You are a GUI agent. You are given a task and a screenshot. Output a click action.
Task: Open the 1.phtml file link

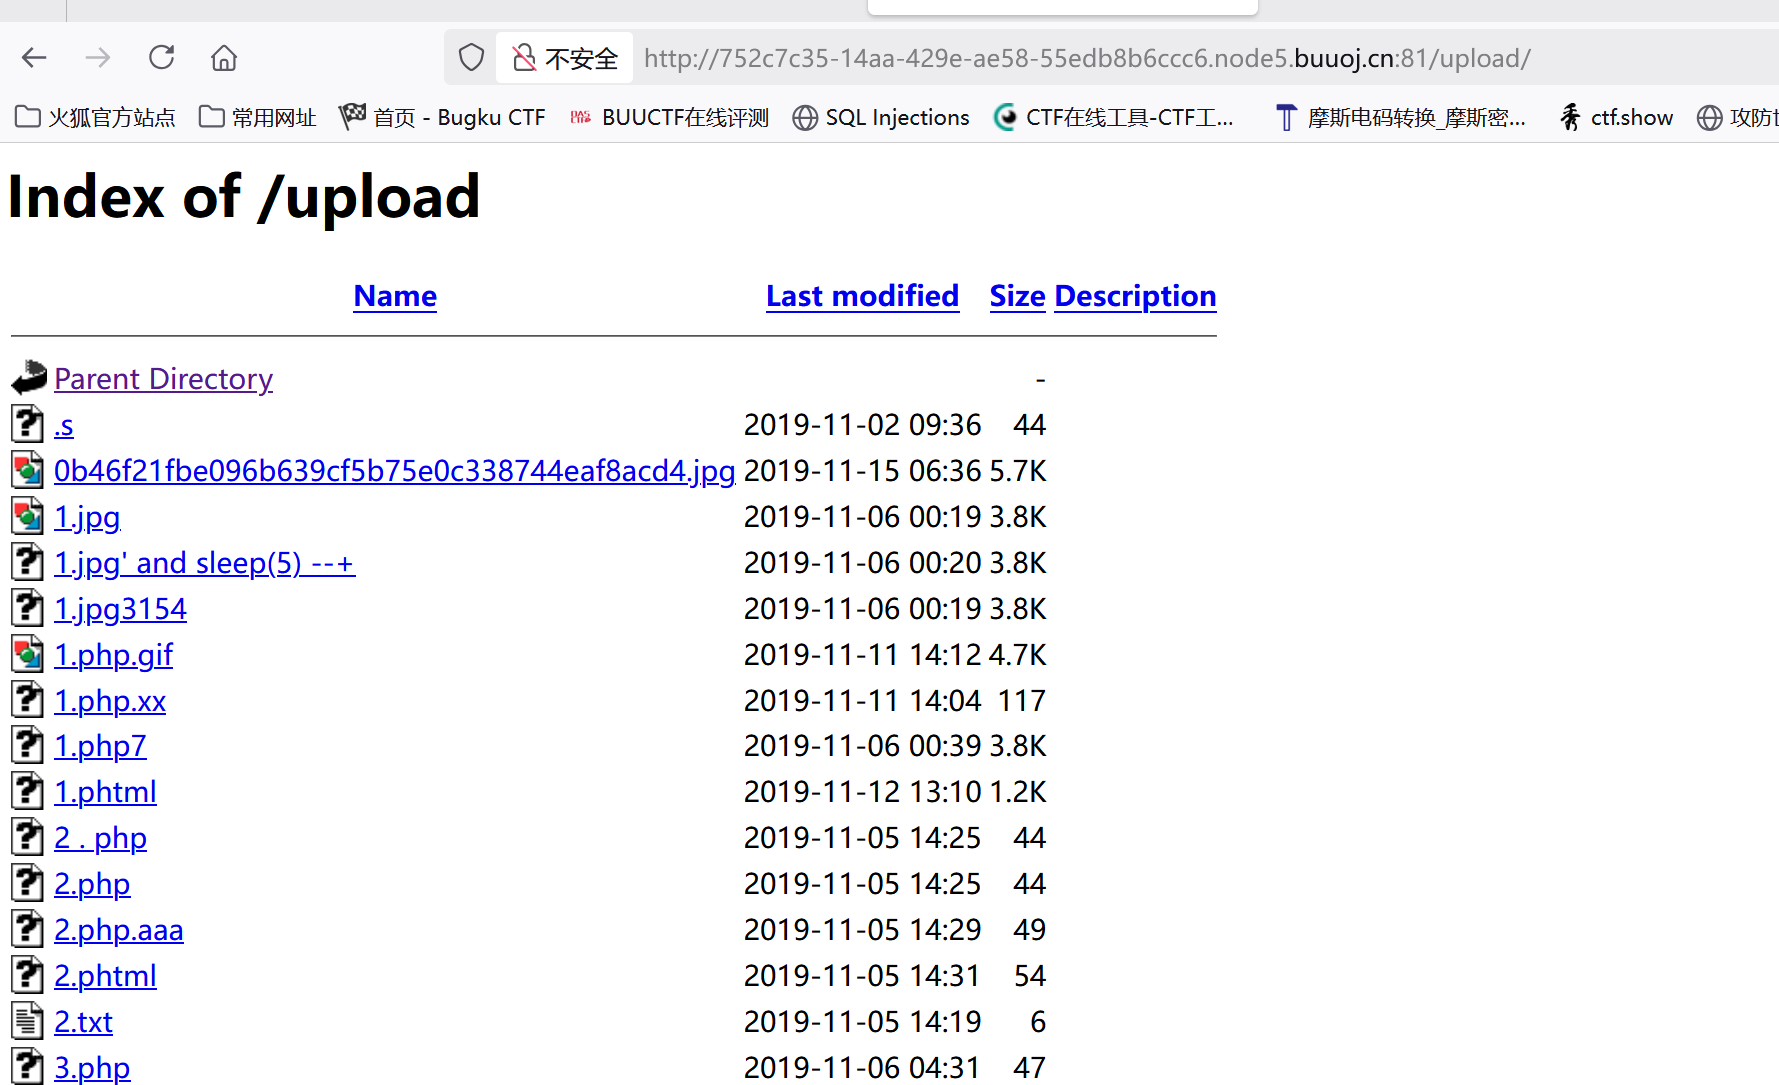coord(105,792)
